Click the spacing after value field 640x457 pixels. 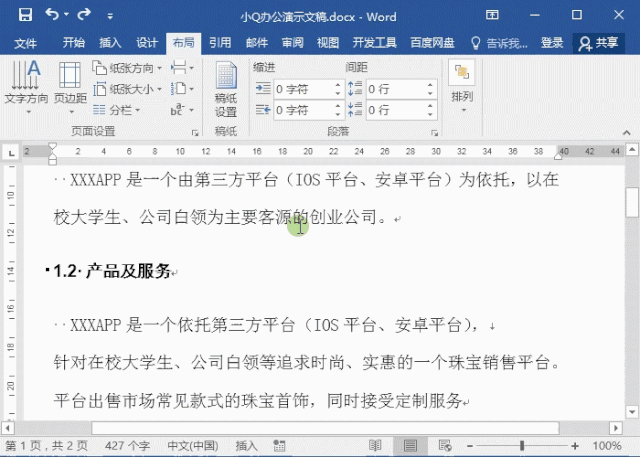pos(396,110)
